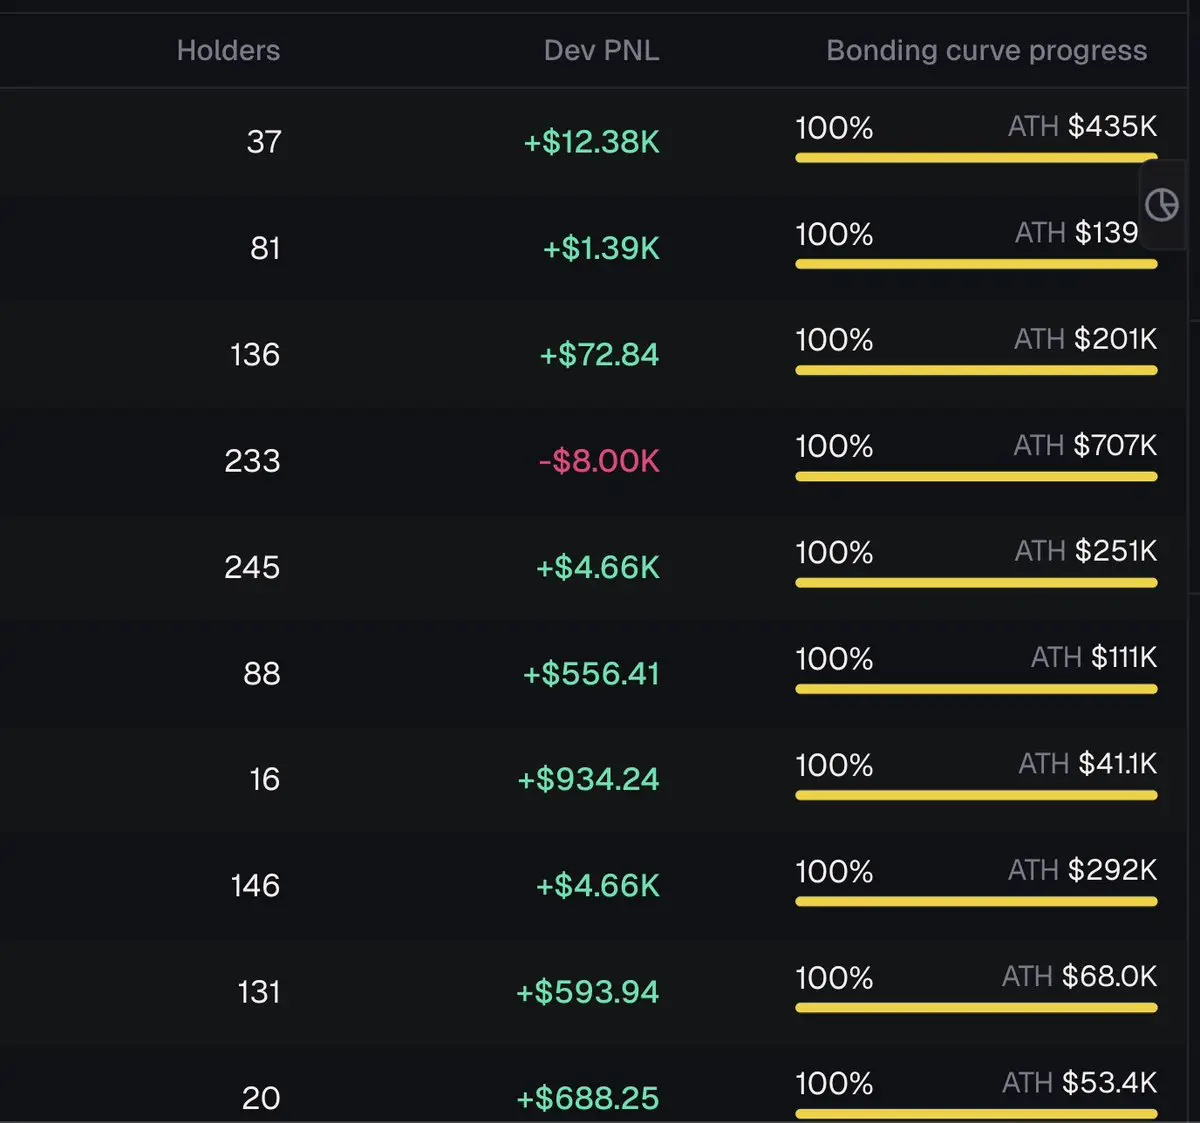Select the +$12.38K Dev PNL value

[x=591, y=142]
